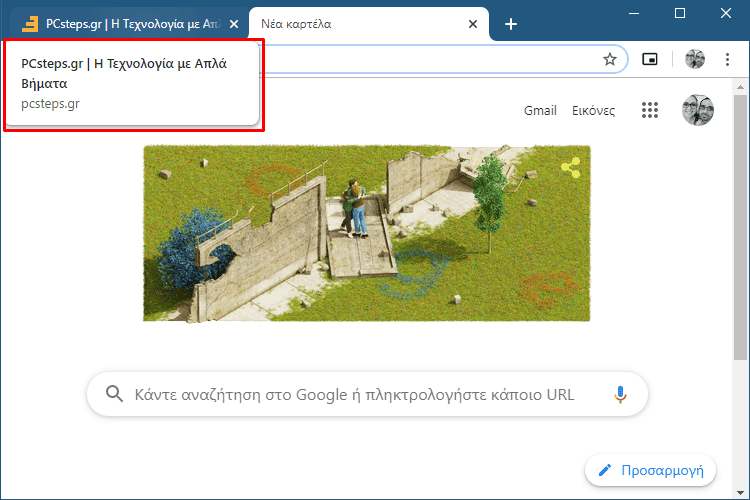The width and height of the screenshot is (750, 500).
Task: Click the pcsteps.gr domain in tab tooltip
Action: [x=50, y=104]
